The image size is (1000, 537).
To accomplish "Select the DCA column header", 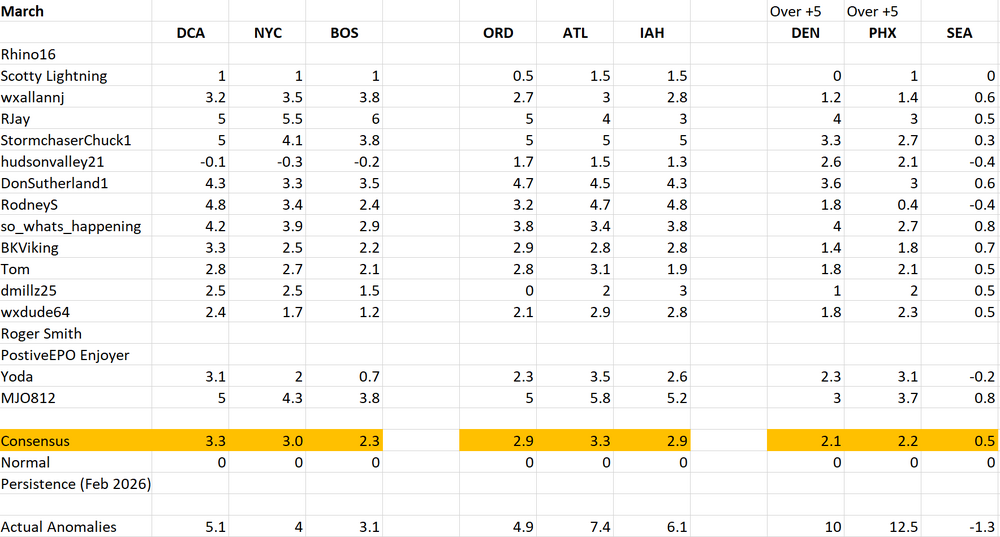I will (x=190, y=33).
